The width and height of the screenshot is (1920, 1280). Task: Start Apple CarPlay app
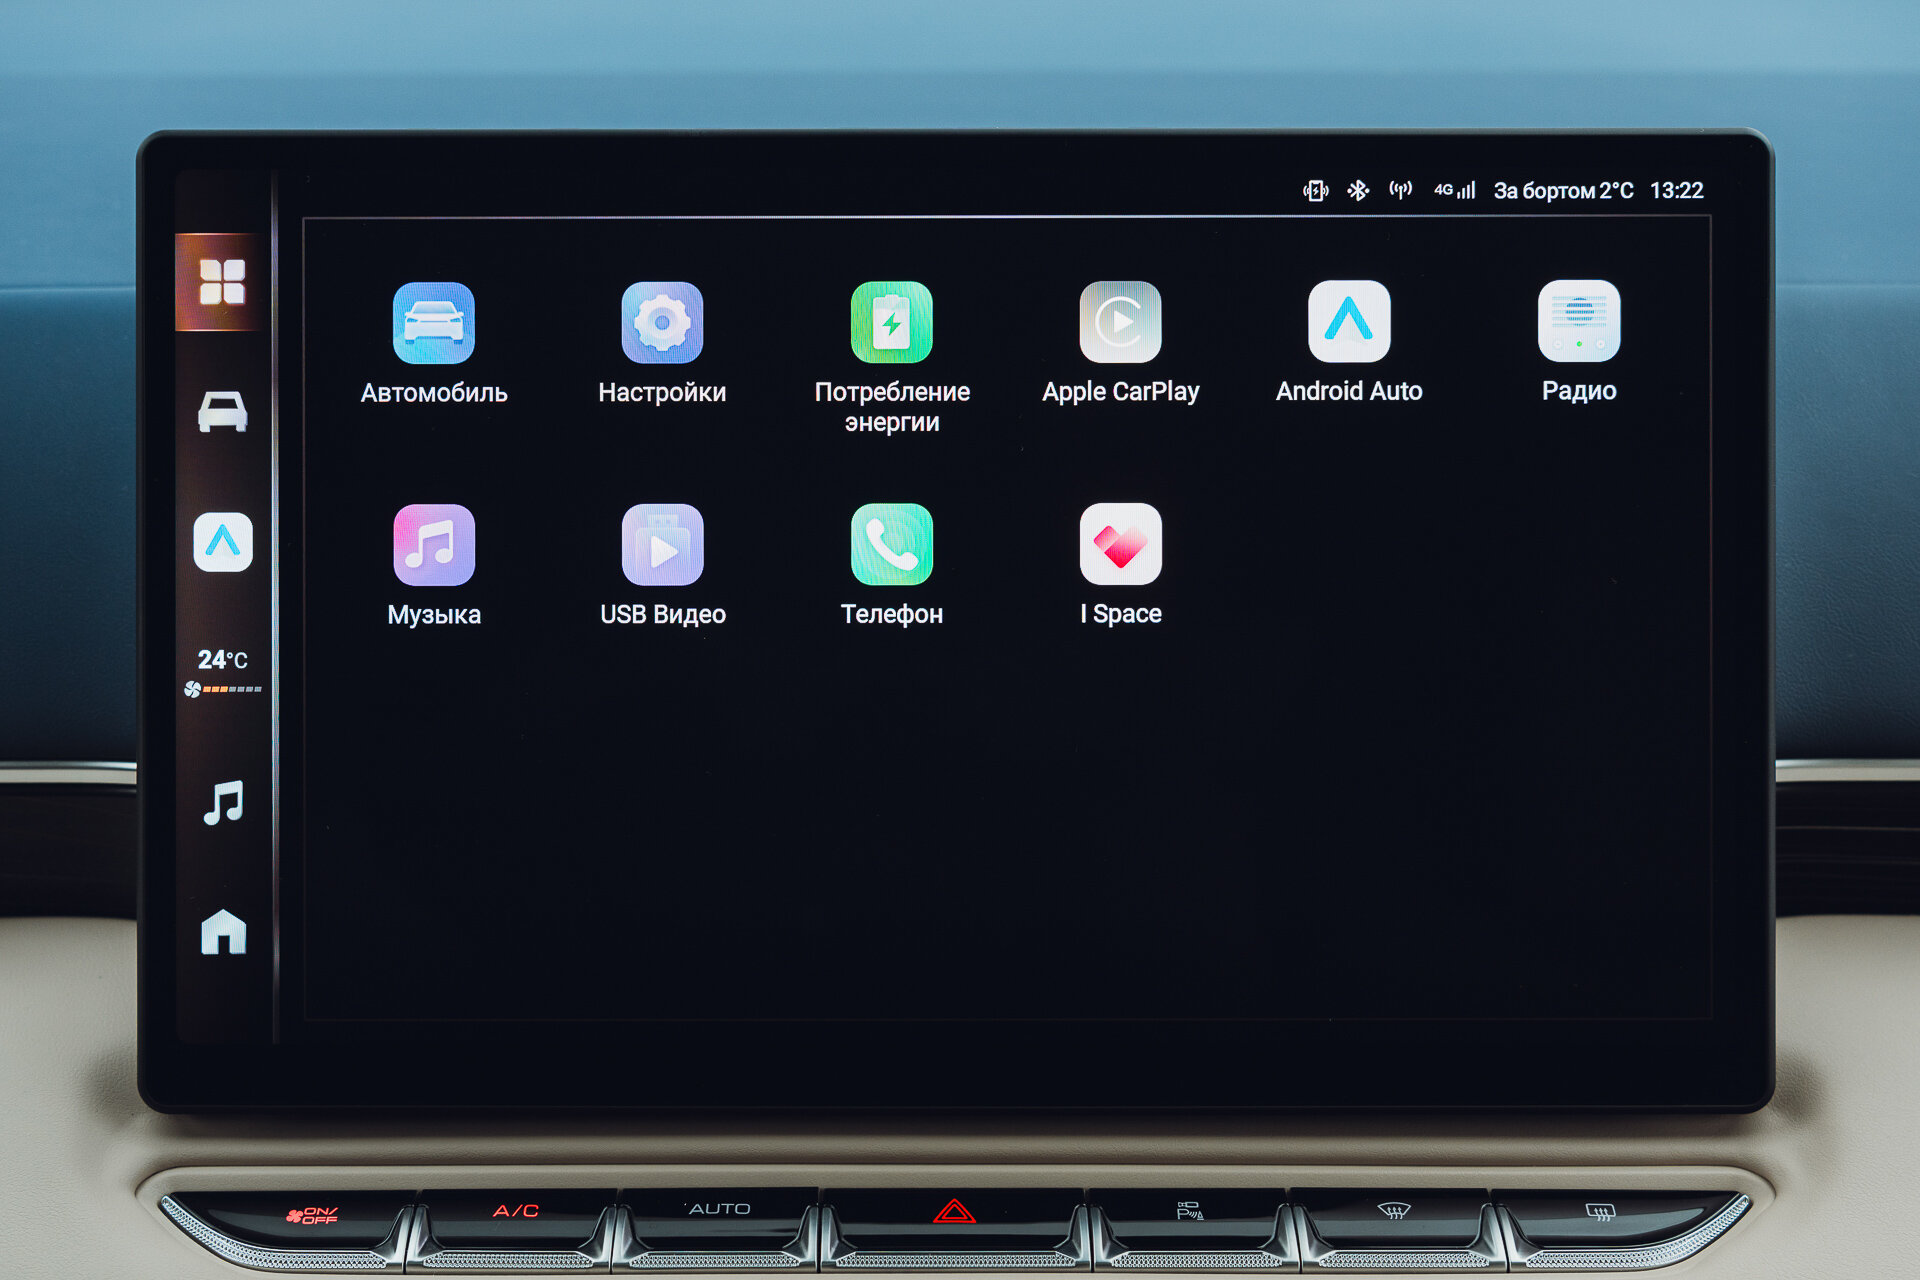1120,322
